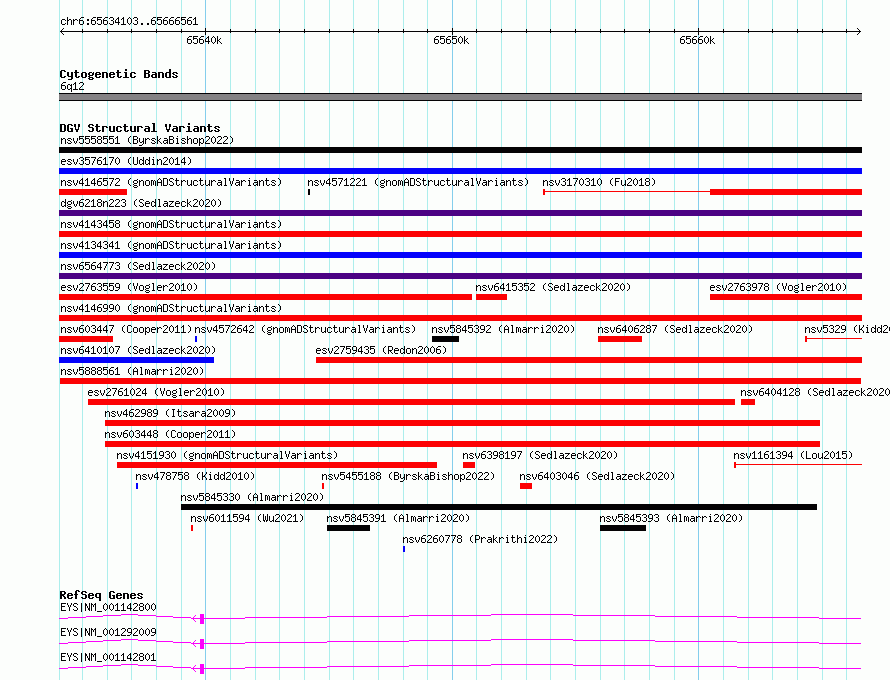Select the RefSeq Genes track title
This screenshot has height=680, width=890.
click(101, 595)
